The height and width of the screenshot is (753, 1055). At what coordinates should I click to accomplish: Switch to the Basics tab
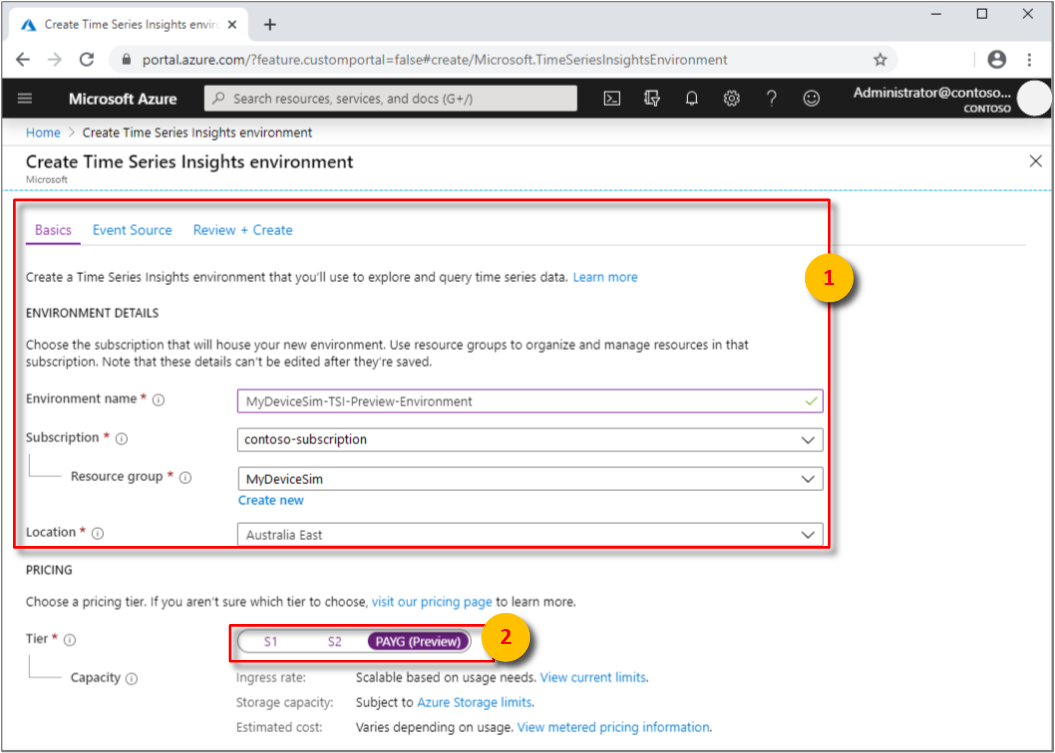[x=53, y=230]
